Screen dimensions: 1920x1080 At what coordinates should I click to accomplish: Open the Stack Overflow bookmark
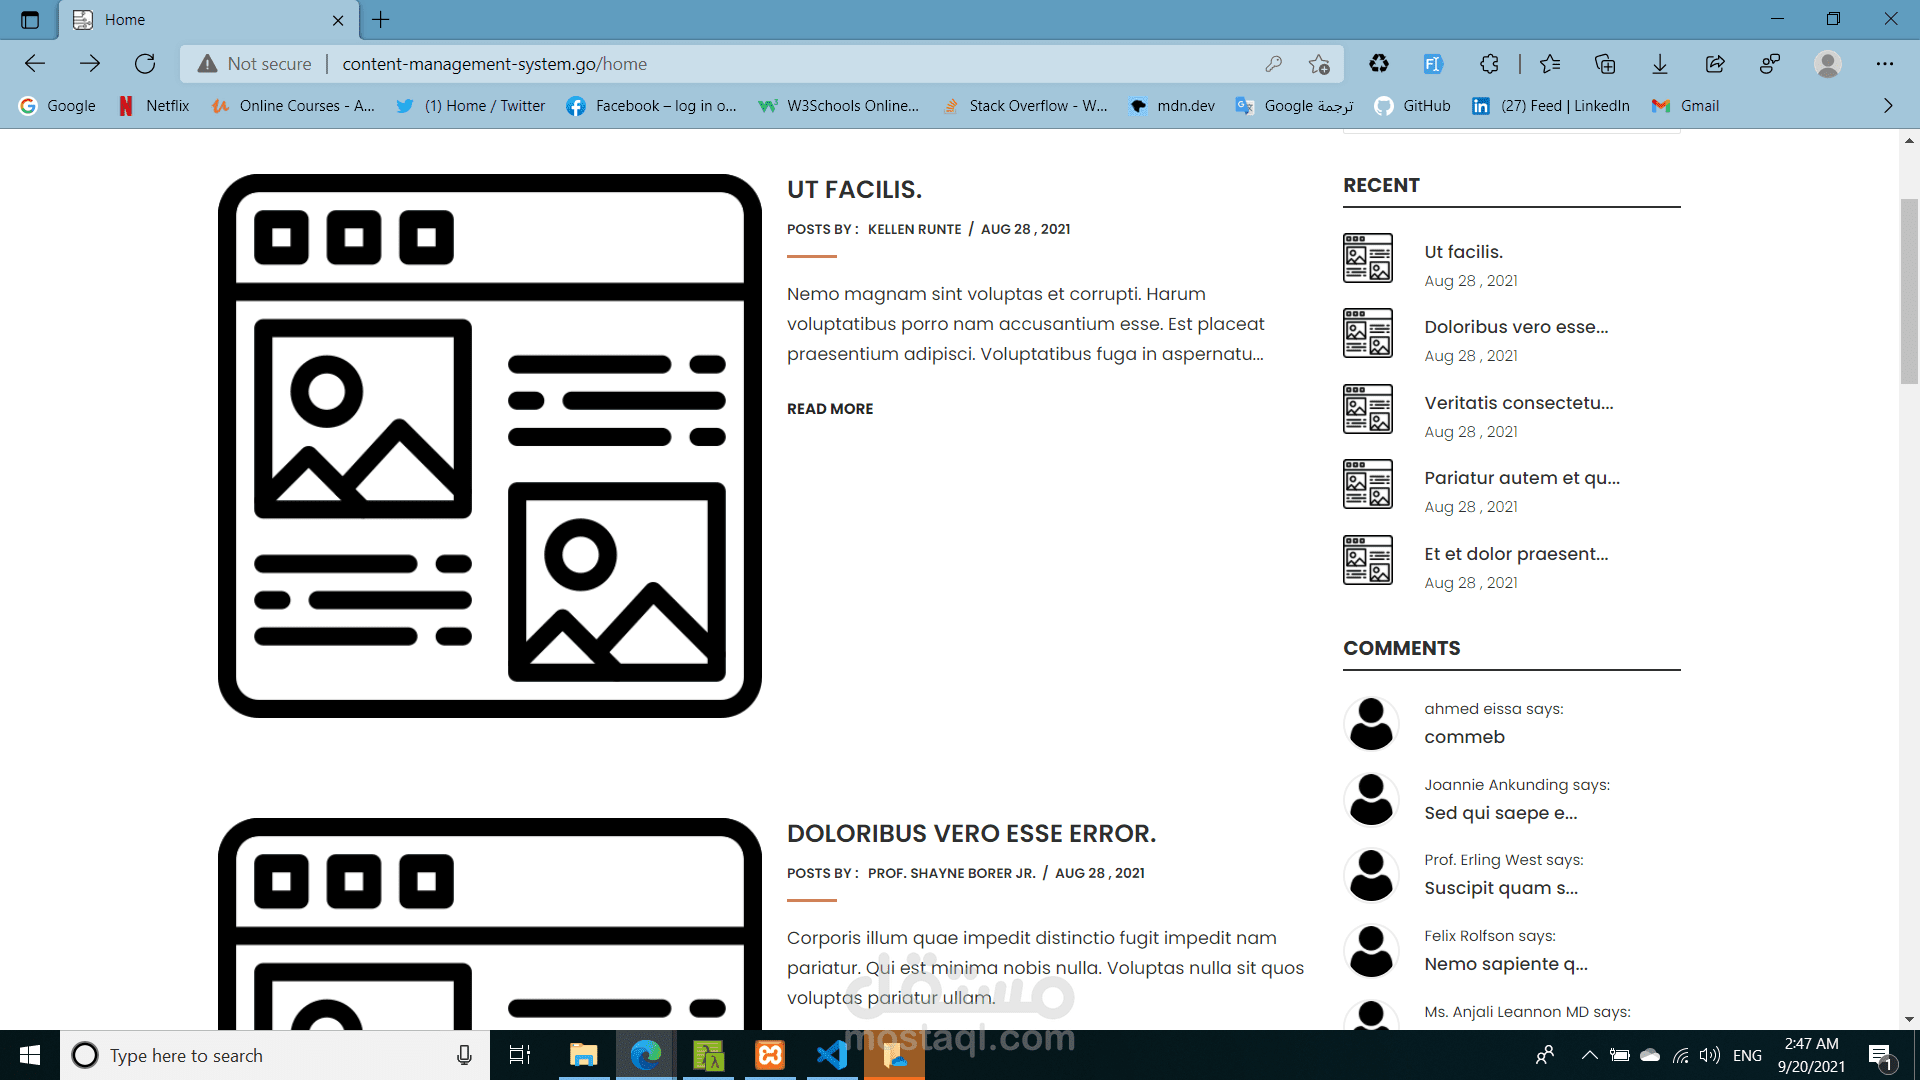[x=1025, y=106]
